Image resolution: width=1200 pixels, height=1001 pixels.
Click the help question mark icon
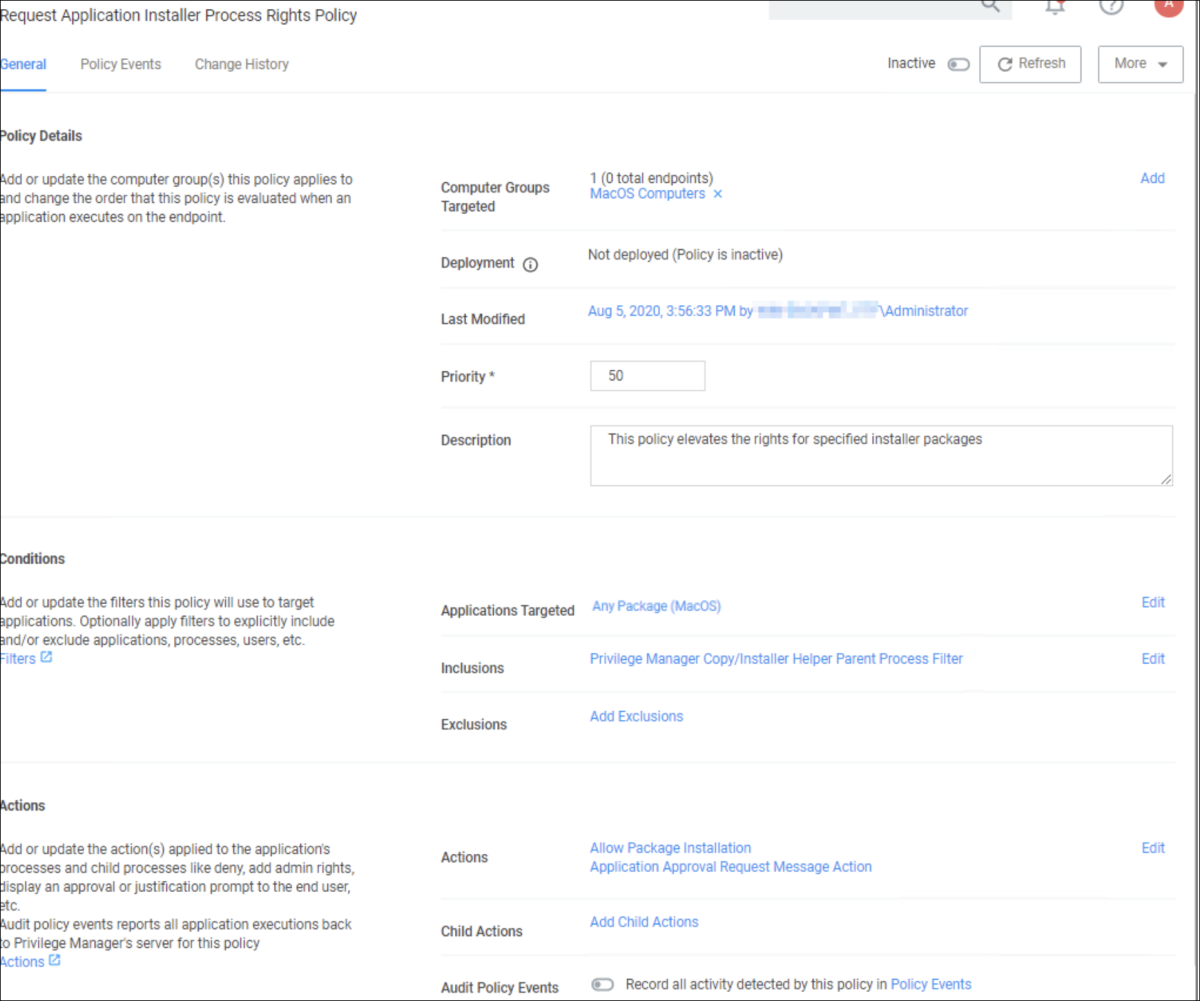click(1110, 6)
